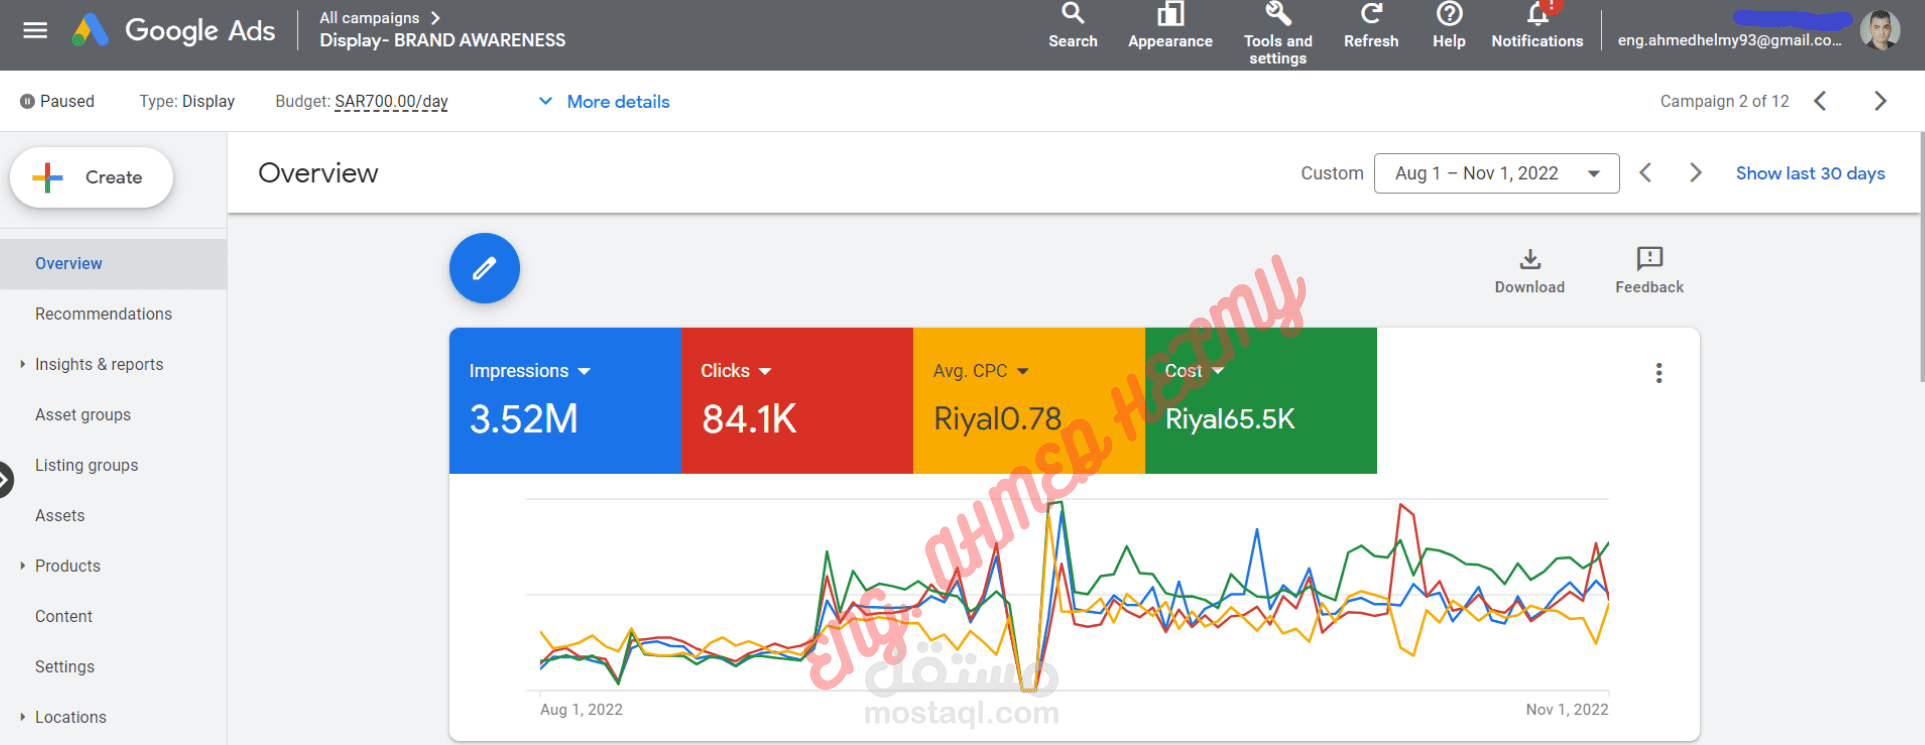Viewport: 1925px width, 745px height.
Task: Click Show last 30 days link
Action: 1810,173
